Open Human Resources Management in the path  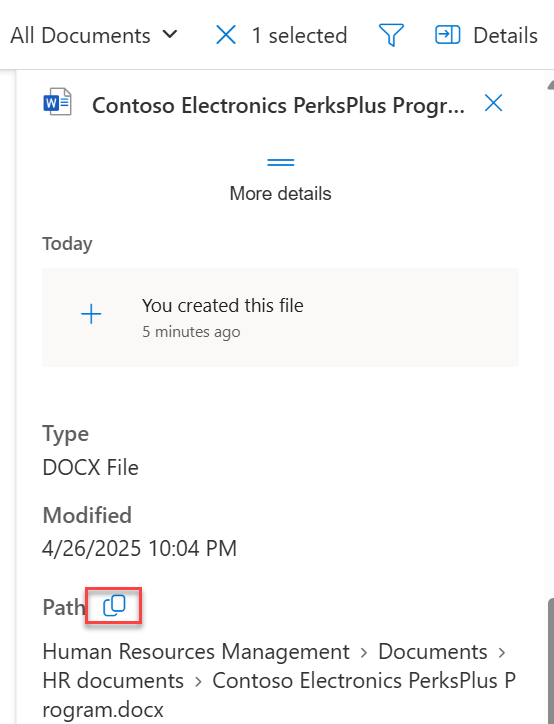coord(196,652)
